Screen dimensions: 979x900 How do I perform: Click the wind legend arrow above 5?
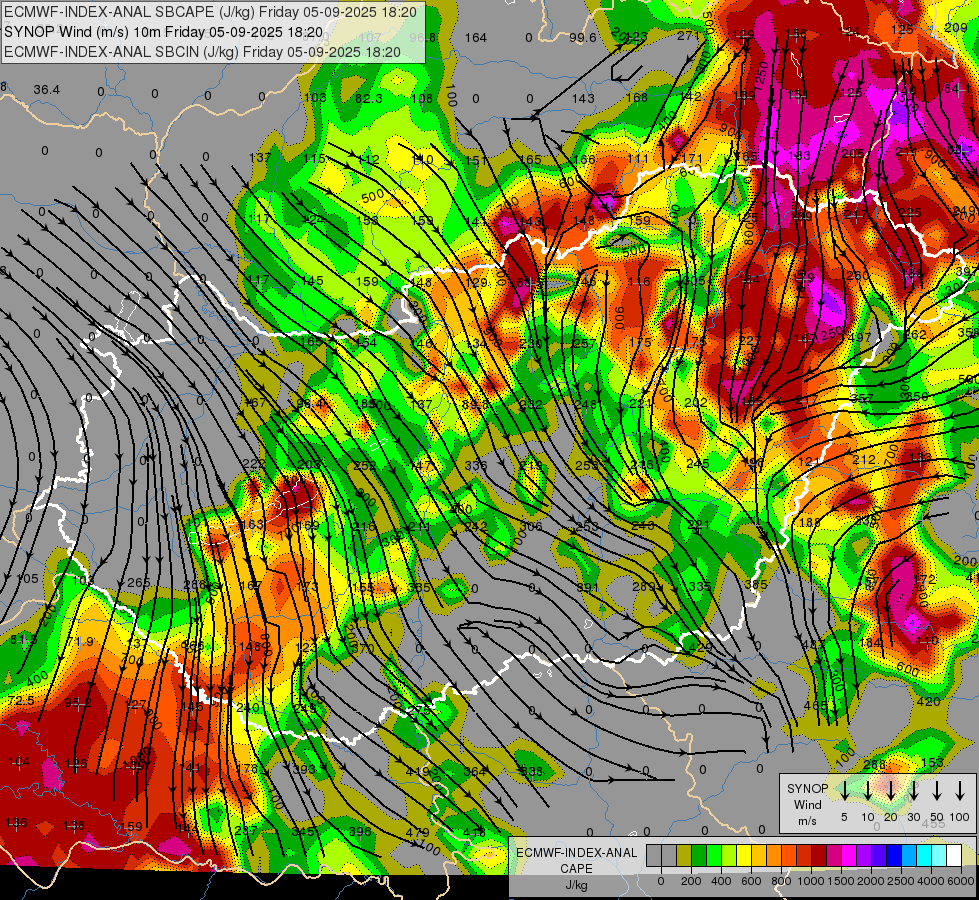click(844, 790)
